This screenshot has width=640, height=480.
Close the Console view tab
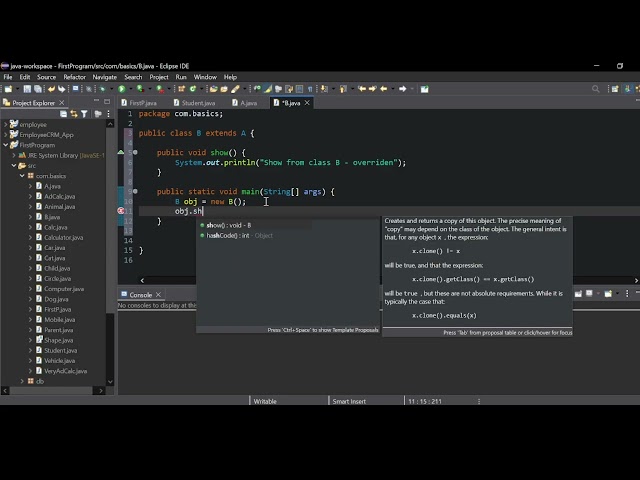(x=158, y=294)
